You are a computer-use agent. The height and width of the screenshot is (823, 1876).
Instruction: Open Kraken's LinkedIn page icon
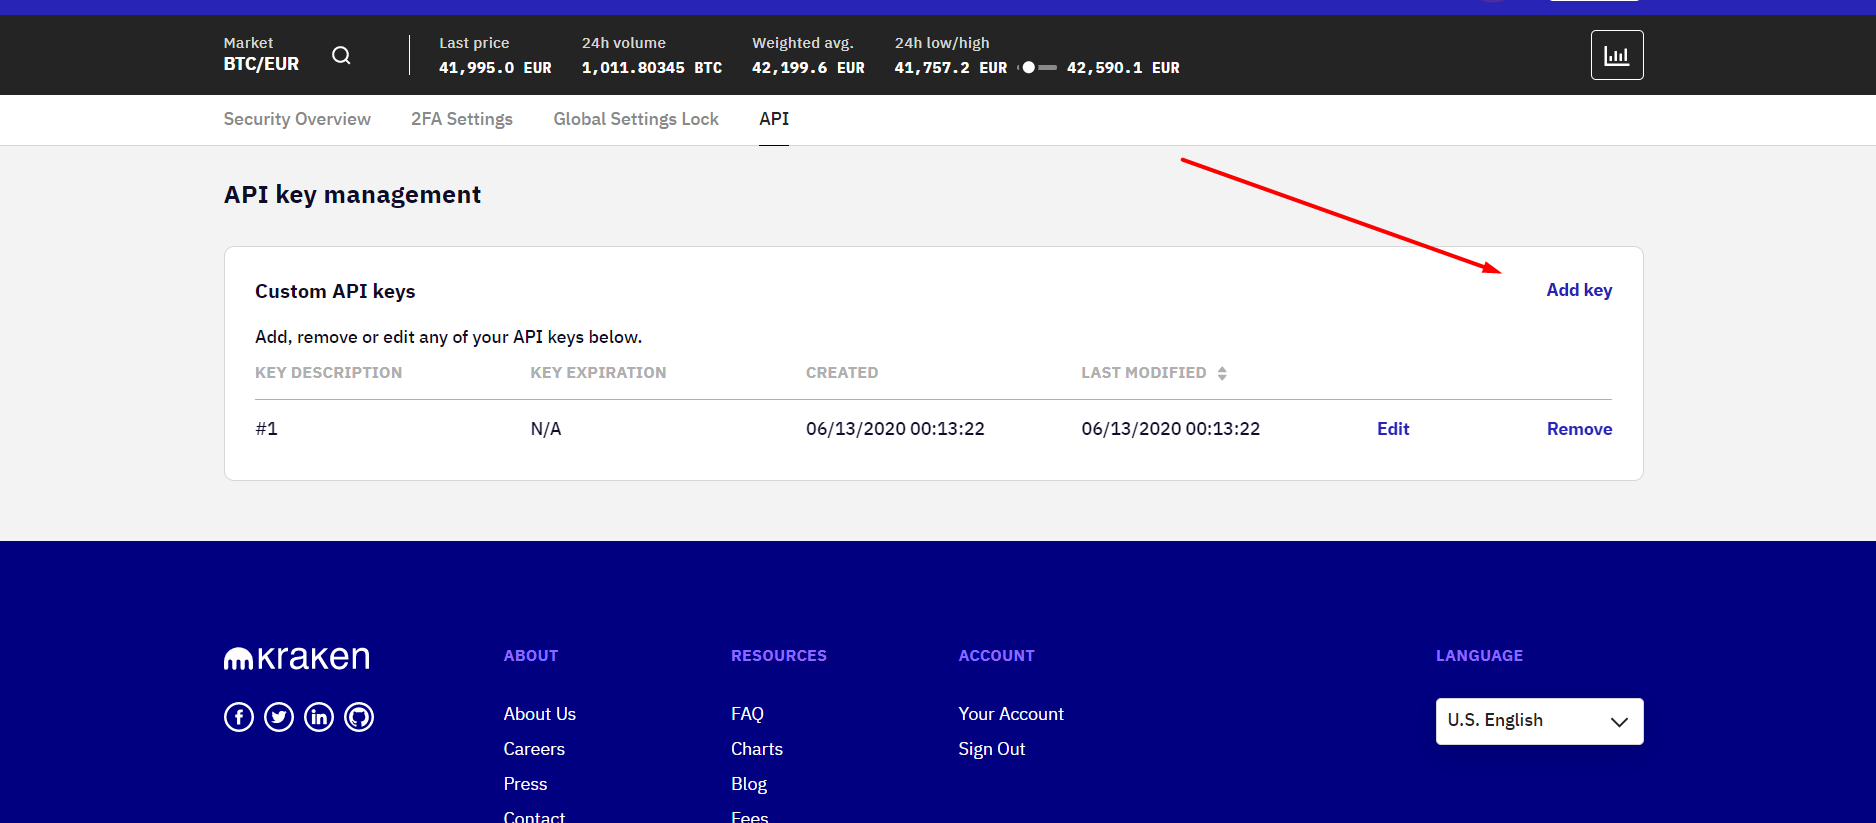pos(319,717)
